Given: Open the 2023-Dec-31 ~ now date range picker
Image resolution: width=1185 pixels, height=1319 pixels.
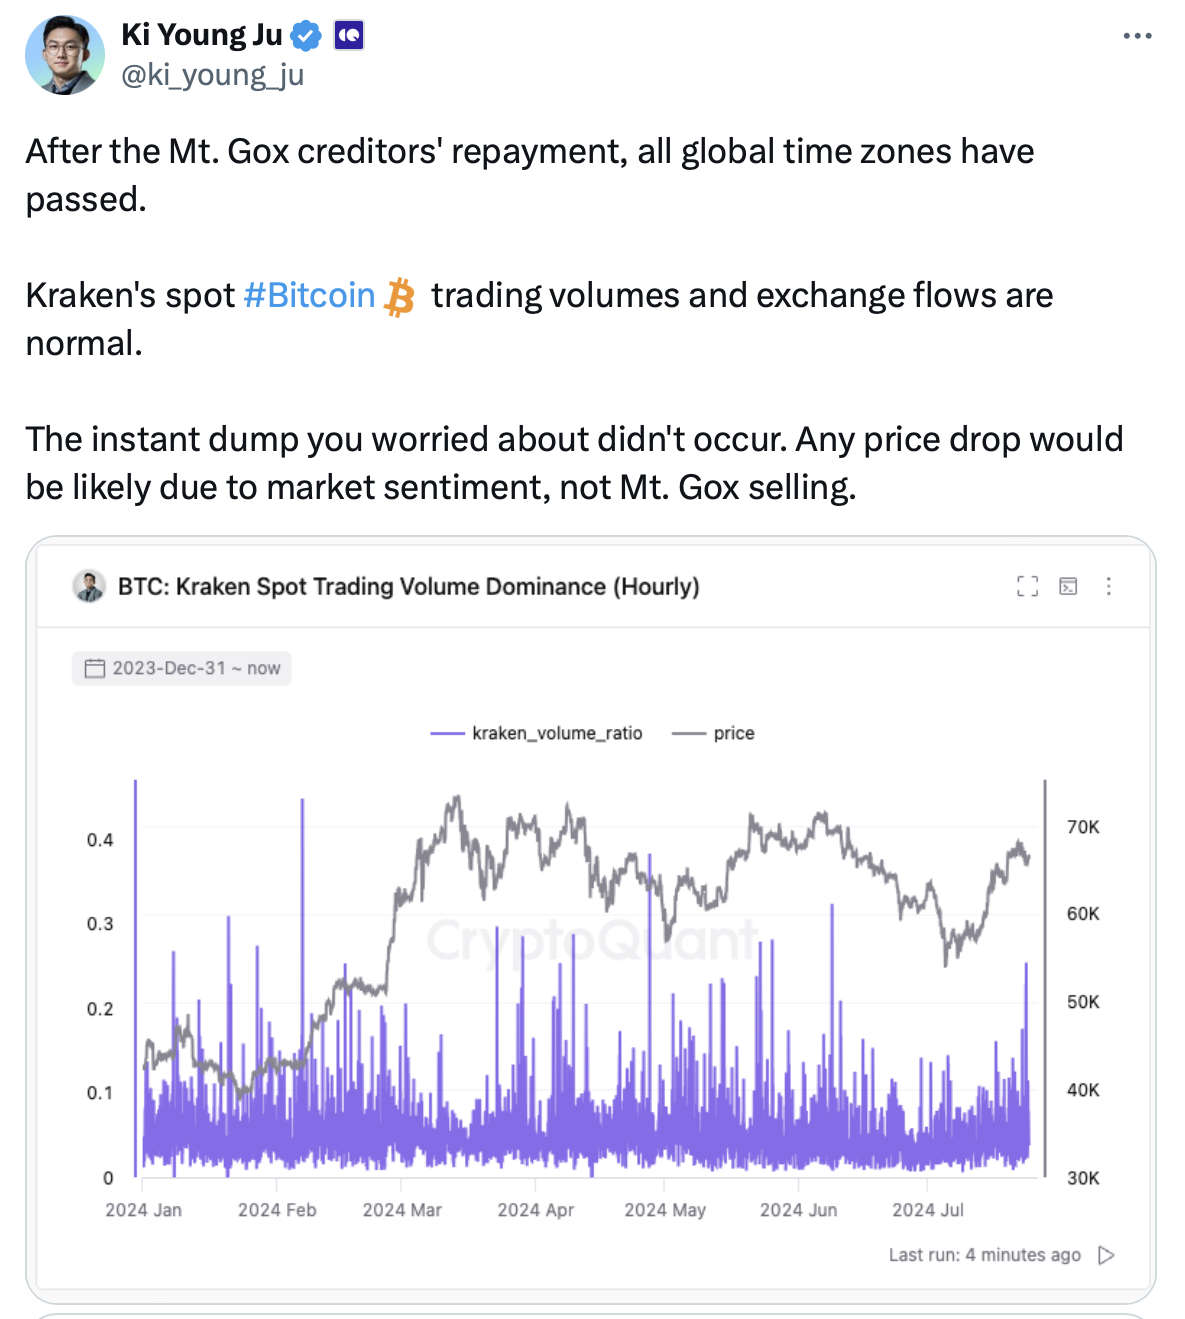Looking at the screenshot, I should (x=182, y=668).
